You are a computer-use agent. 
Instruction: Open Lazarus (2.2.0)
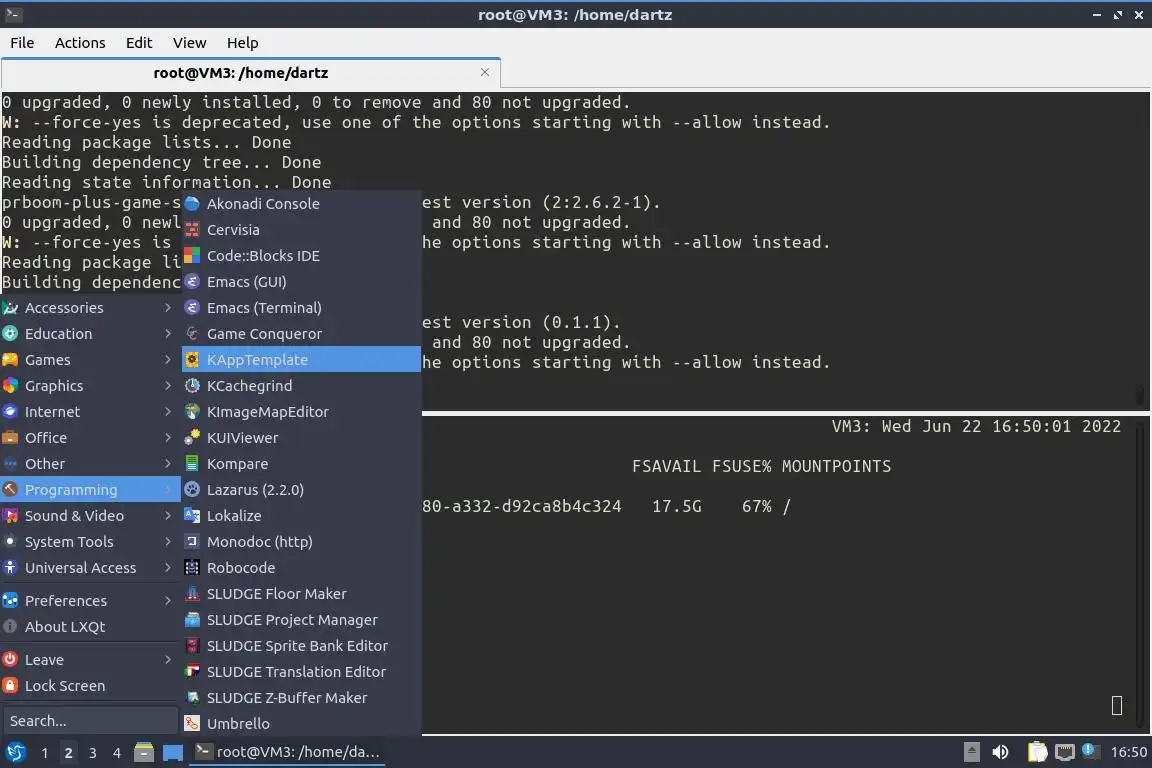(x=301, y=489)
